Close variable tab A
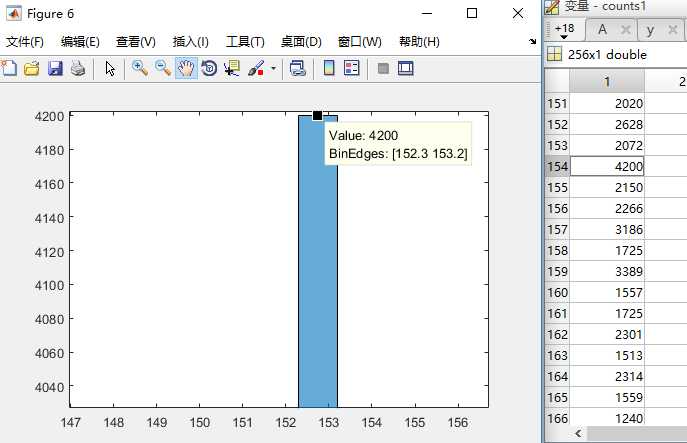The image size is (687, 443). (625, 30)
